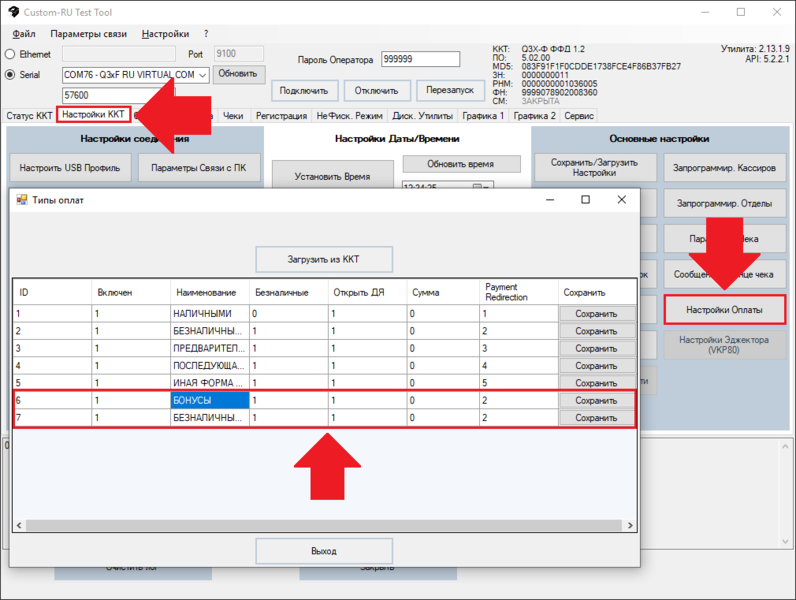This screenshot has height=600, width=796.
Task: Open Настройки Оплаты settings
Action: click(724, 310)
